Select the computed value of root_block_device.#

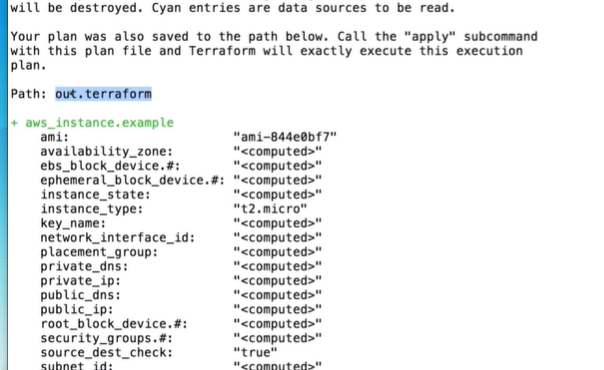pyautogui.click(x=277, y=324)
